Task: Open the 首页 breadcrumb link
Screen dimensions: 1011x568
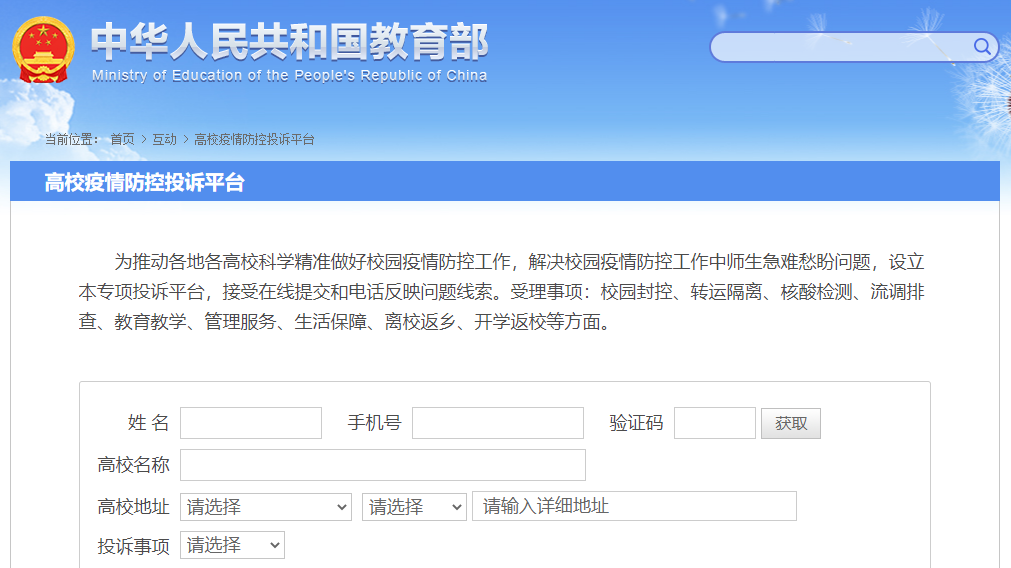Action: pyautogui.click(x=123, y=139)
